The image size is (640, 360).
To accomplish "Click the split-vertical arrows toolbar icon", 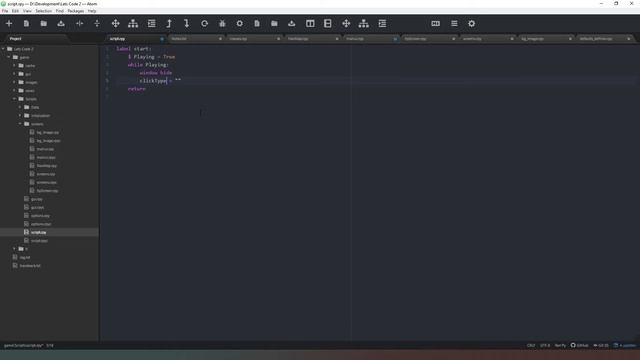I will 97,24.
